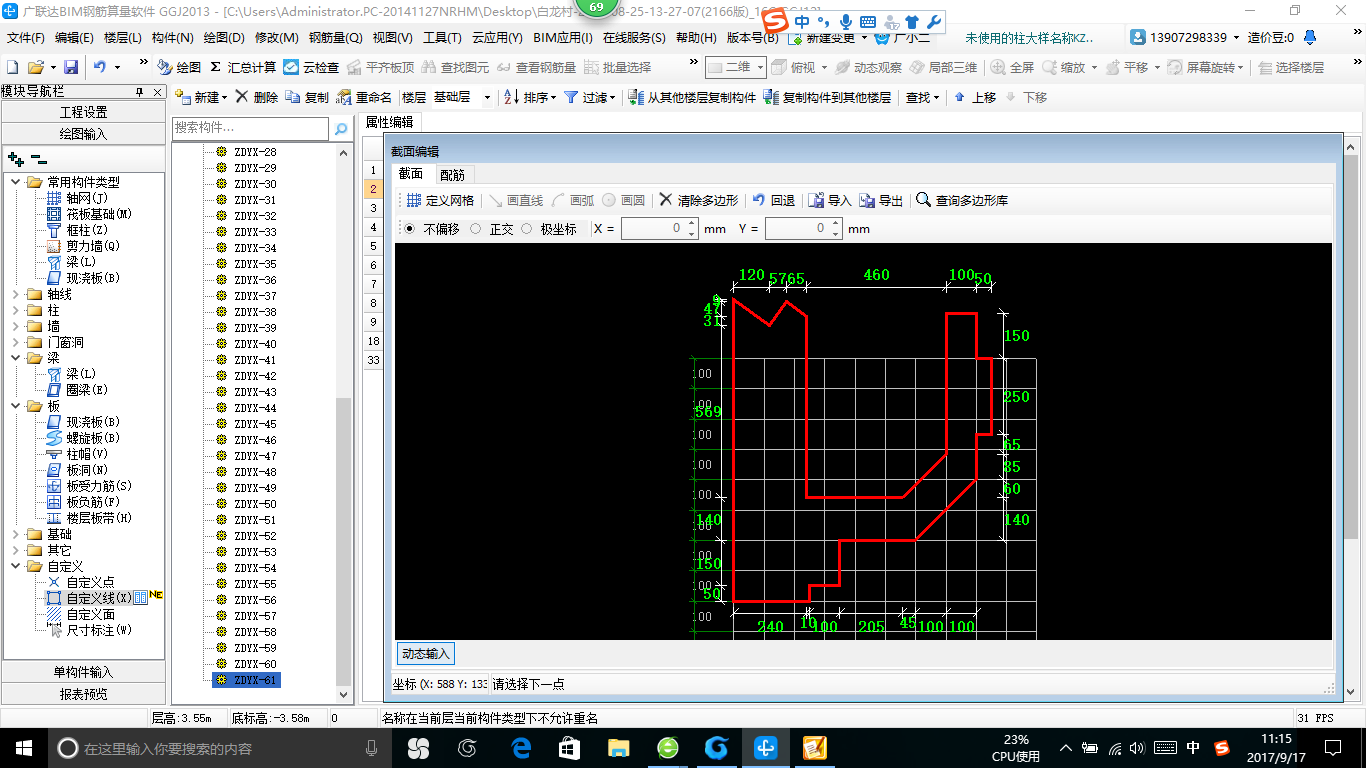Click the 工程设置 panel button
The image size is (1366, 768).
tap(83, 112)
